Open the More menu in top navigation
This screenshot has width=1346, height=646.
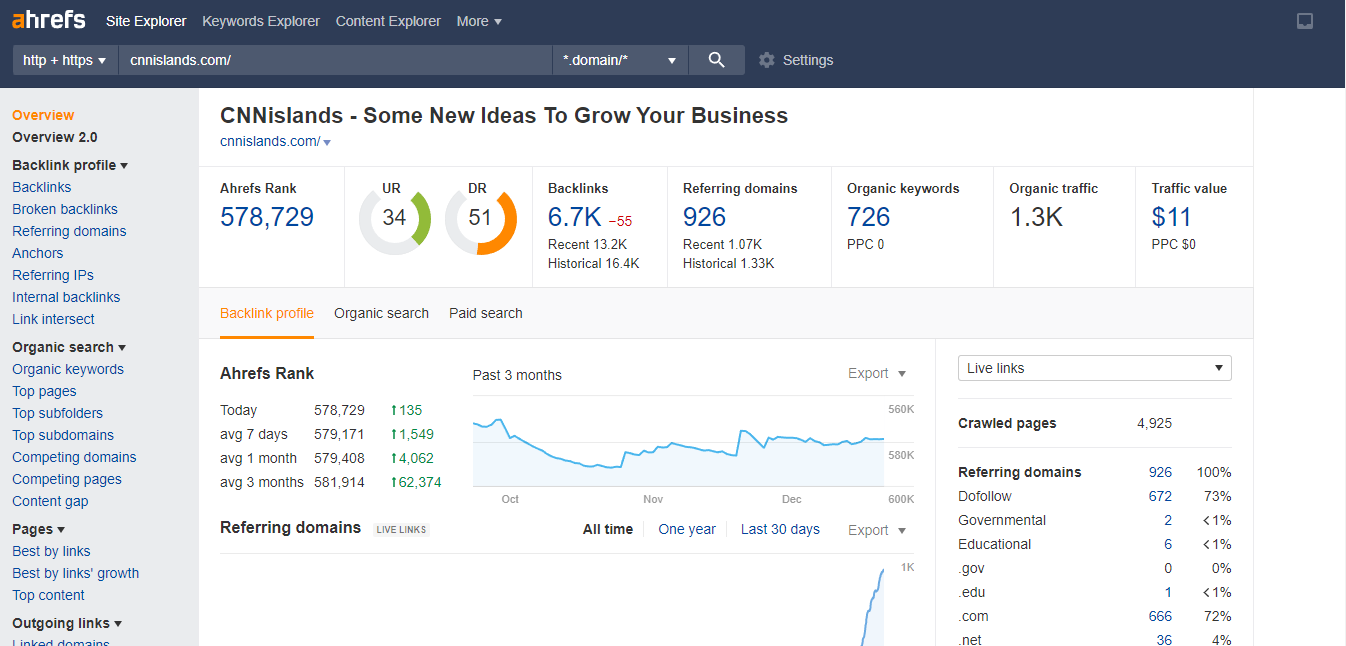pos(479,21)
